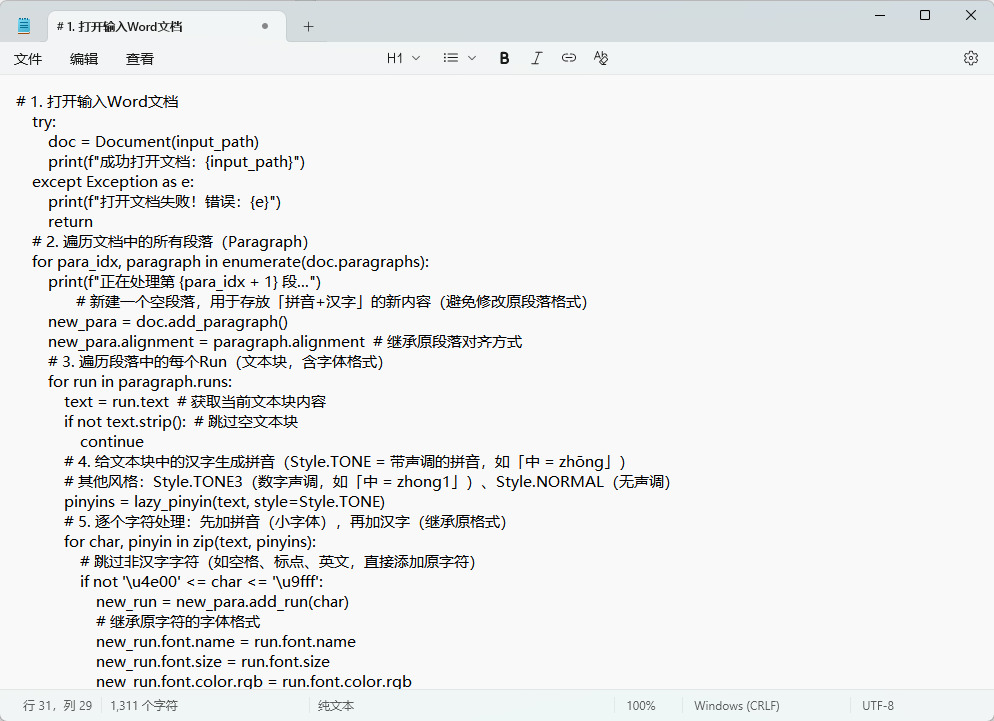Toggle bold formatting
This screenshot has width=994, height=721.
click(504, 58)
